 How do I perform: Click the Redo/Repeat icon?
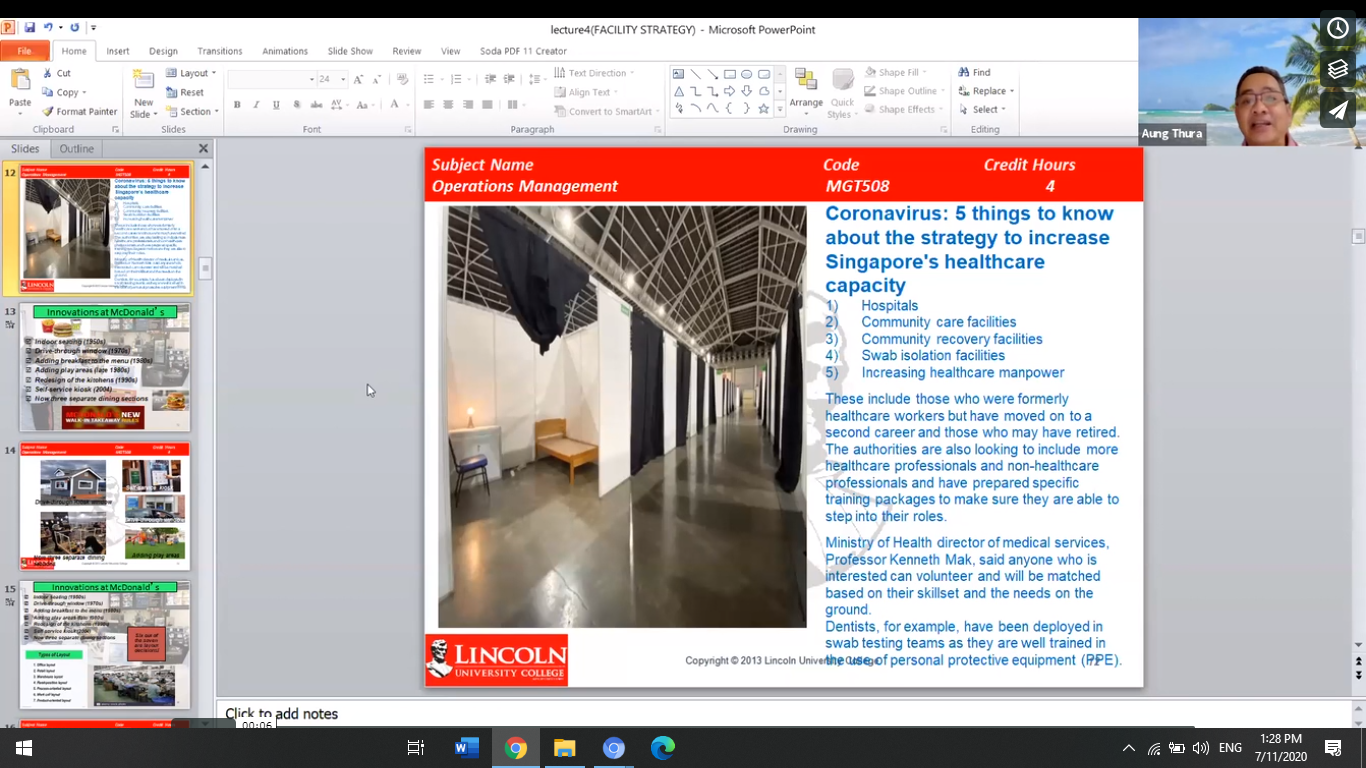coord(76,27)
